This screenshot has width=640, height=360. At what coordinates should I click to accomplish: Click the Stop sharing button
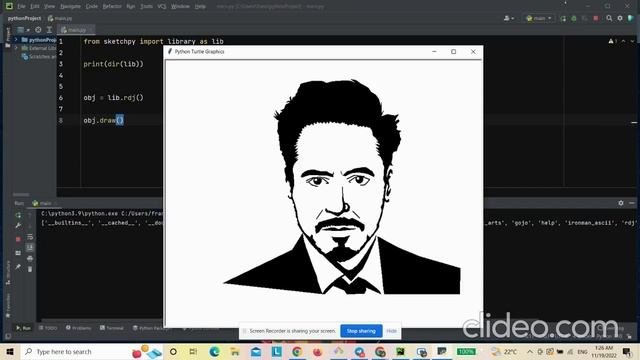[361, 331]
